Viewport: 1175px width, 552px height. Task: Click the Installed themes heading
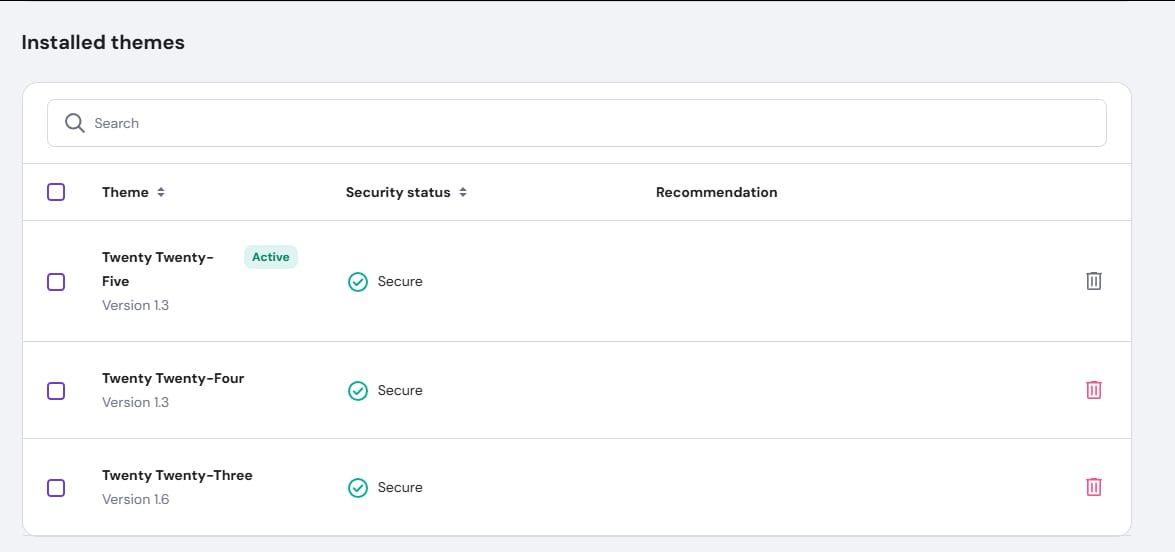(103, 42)
